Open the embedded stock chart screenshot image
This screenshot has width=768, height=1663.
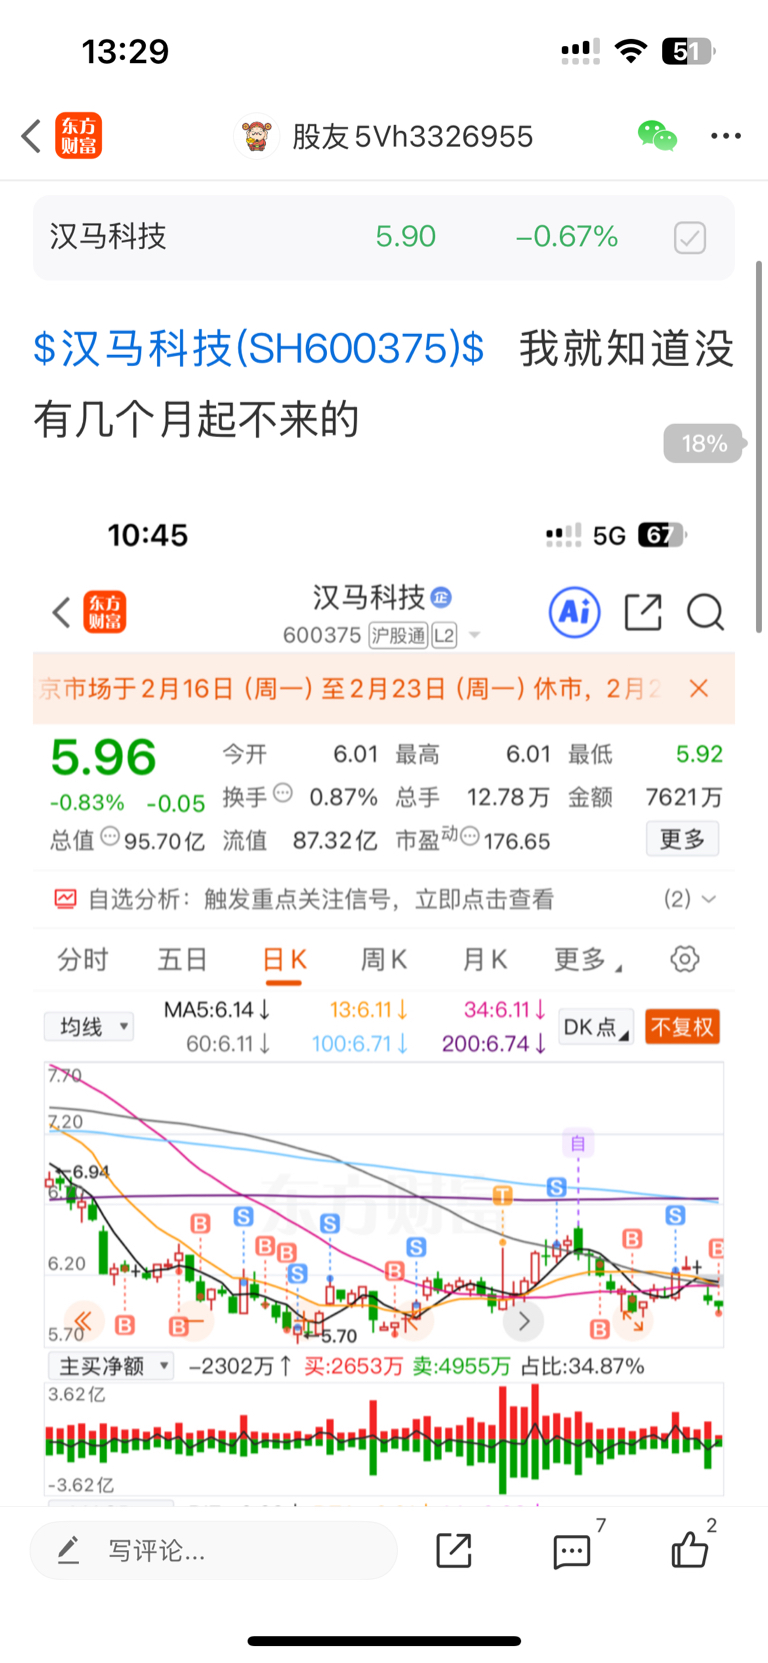(384, 1005)
